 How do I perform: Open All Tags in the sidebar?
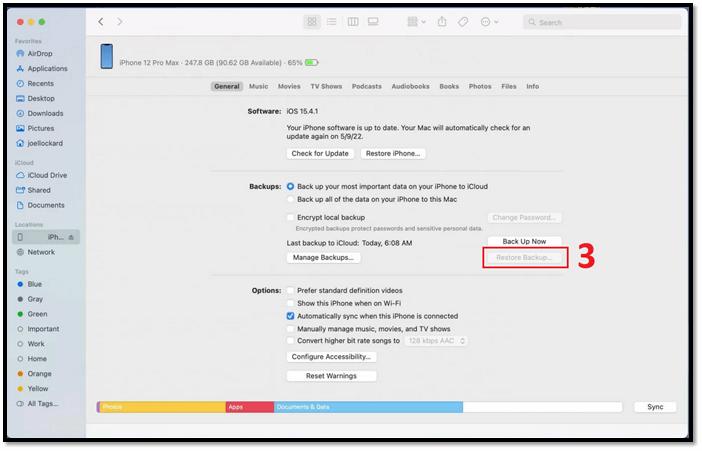(x=43, y=404)
